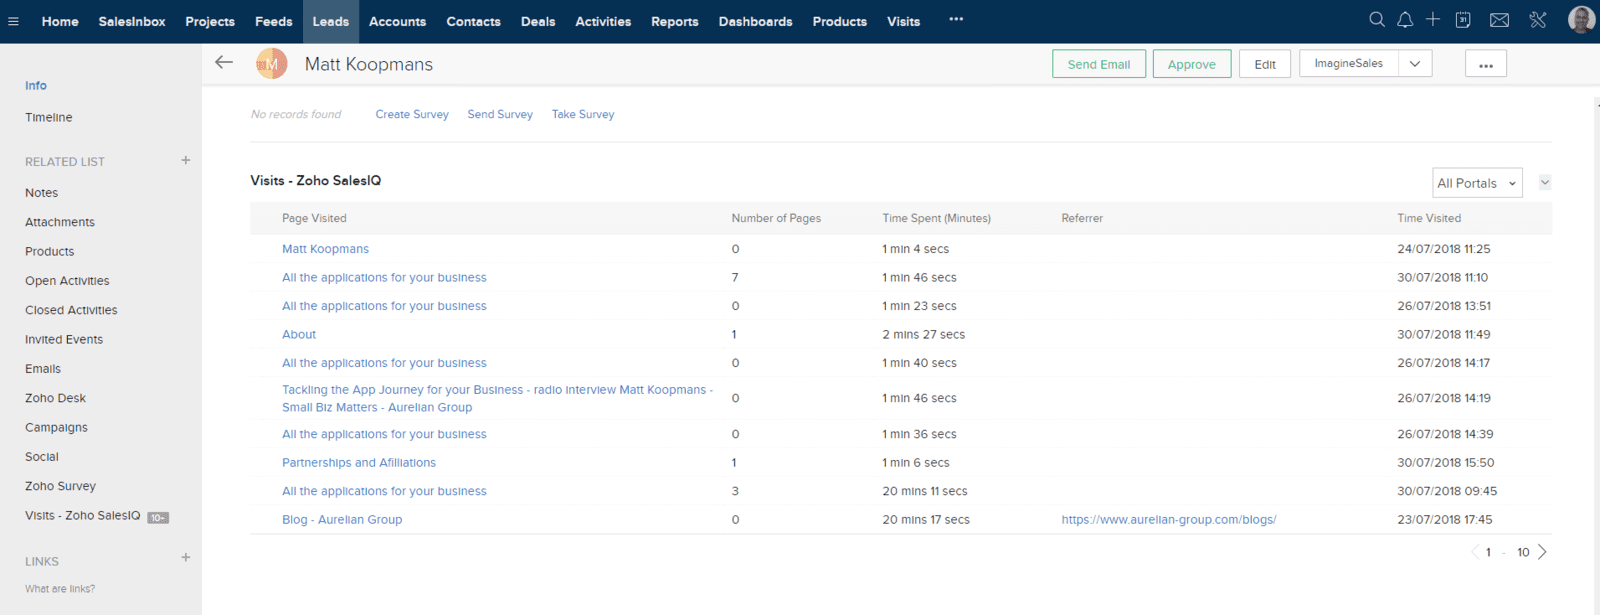Viewport: 1600px width, 615px height.
Task: Open the aurelian-group.com/blogs referrer link
Action: 1169,520
